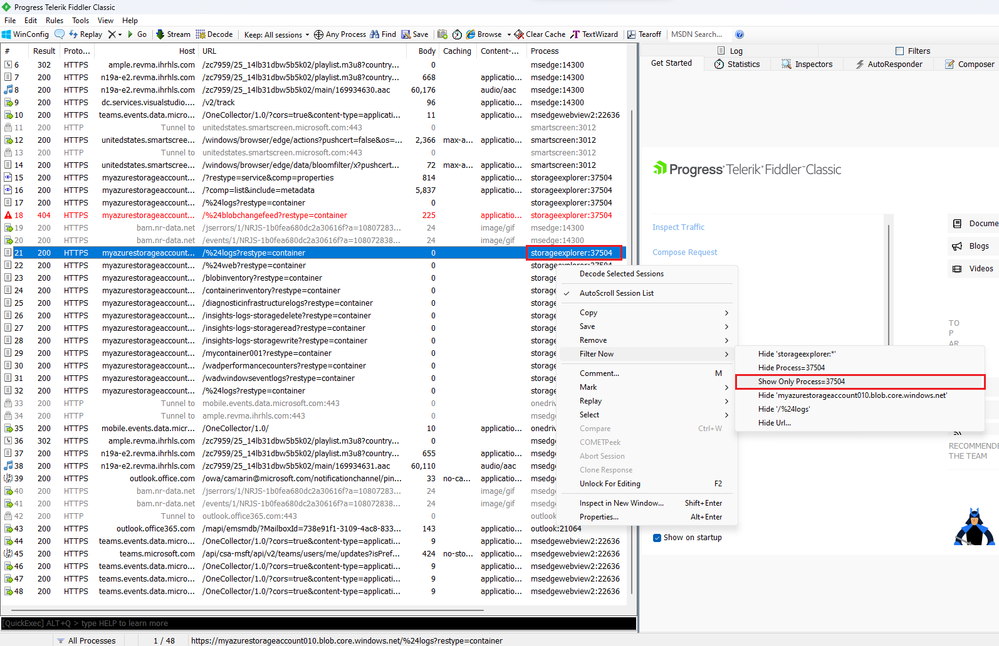Open the View menu
This screenshot has width=999, height=646.
click(105, 20)
